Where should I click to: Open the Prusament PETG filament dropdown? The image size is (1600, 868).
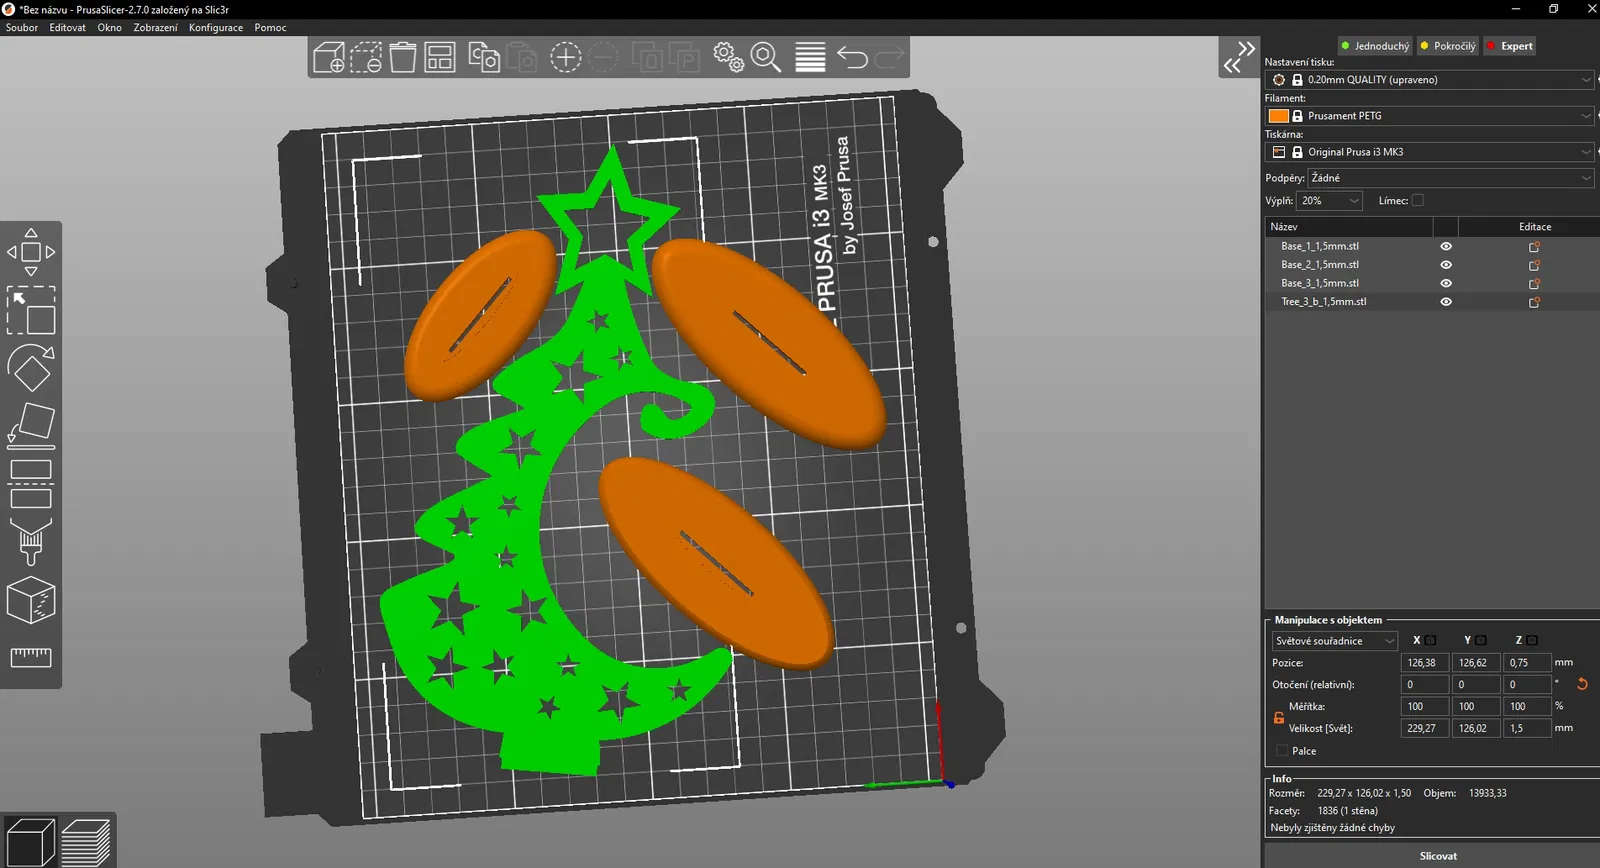pyautogui.click(x=1430, y=116)
